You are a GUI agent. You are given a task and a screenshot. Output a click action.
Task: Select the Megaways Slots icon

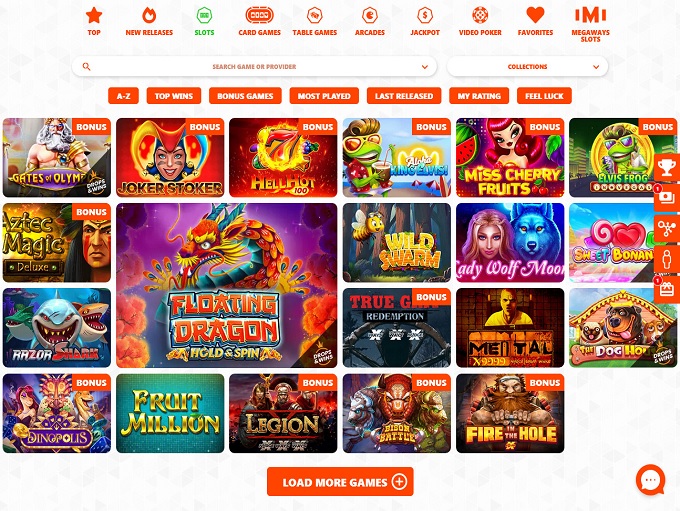590,15
